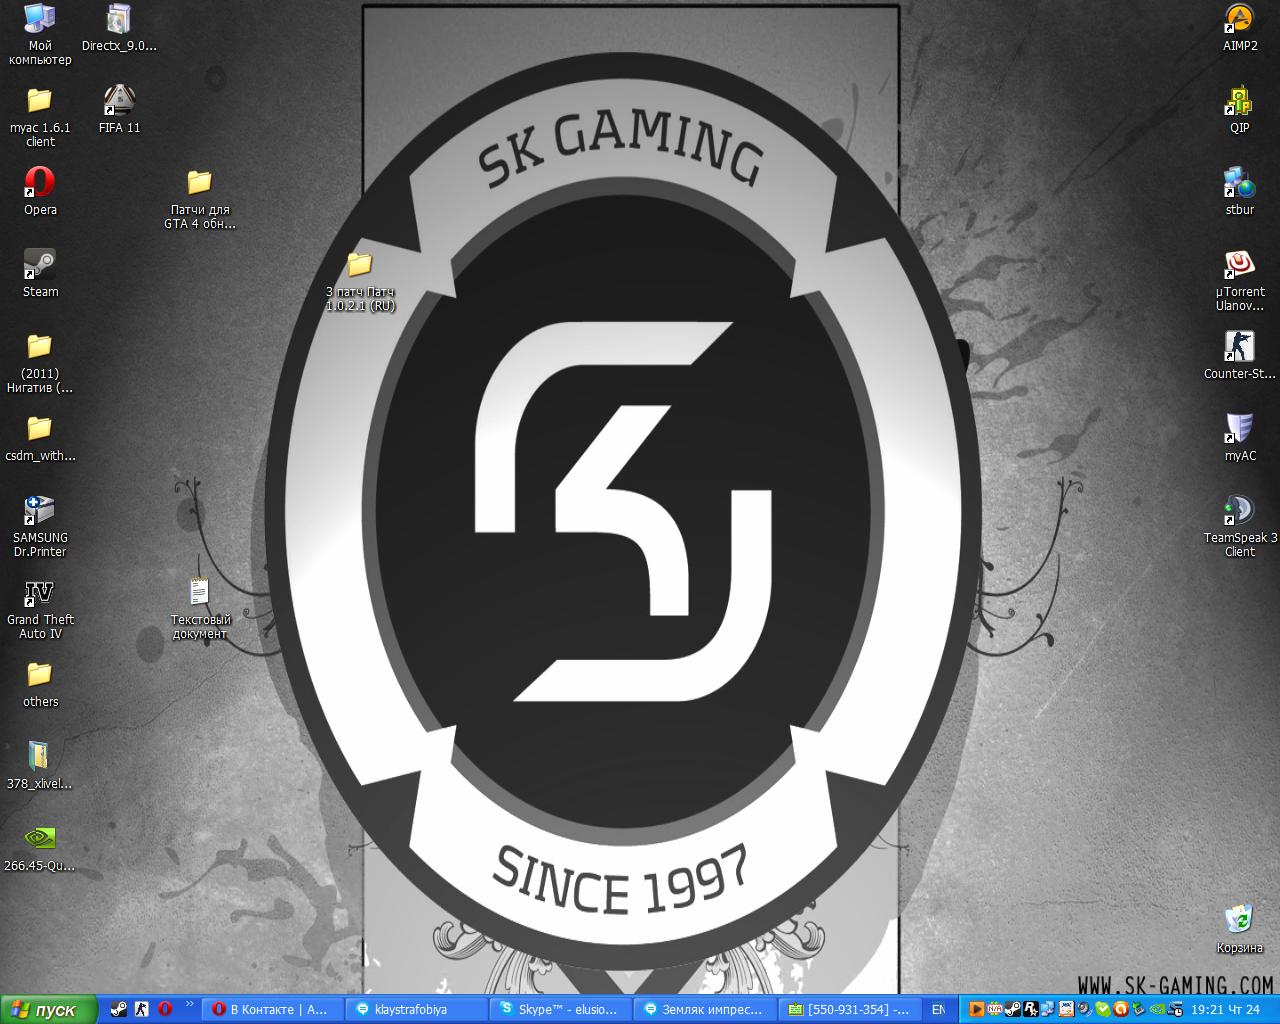
Task: Click the Steam icon in Quick Launch
Action: point(119,1010)
